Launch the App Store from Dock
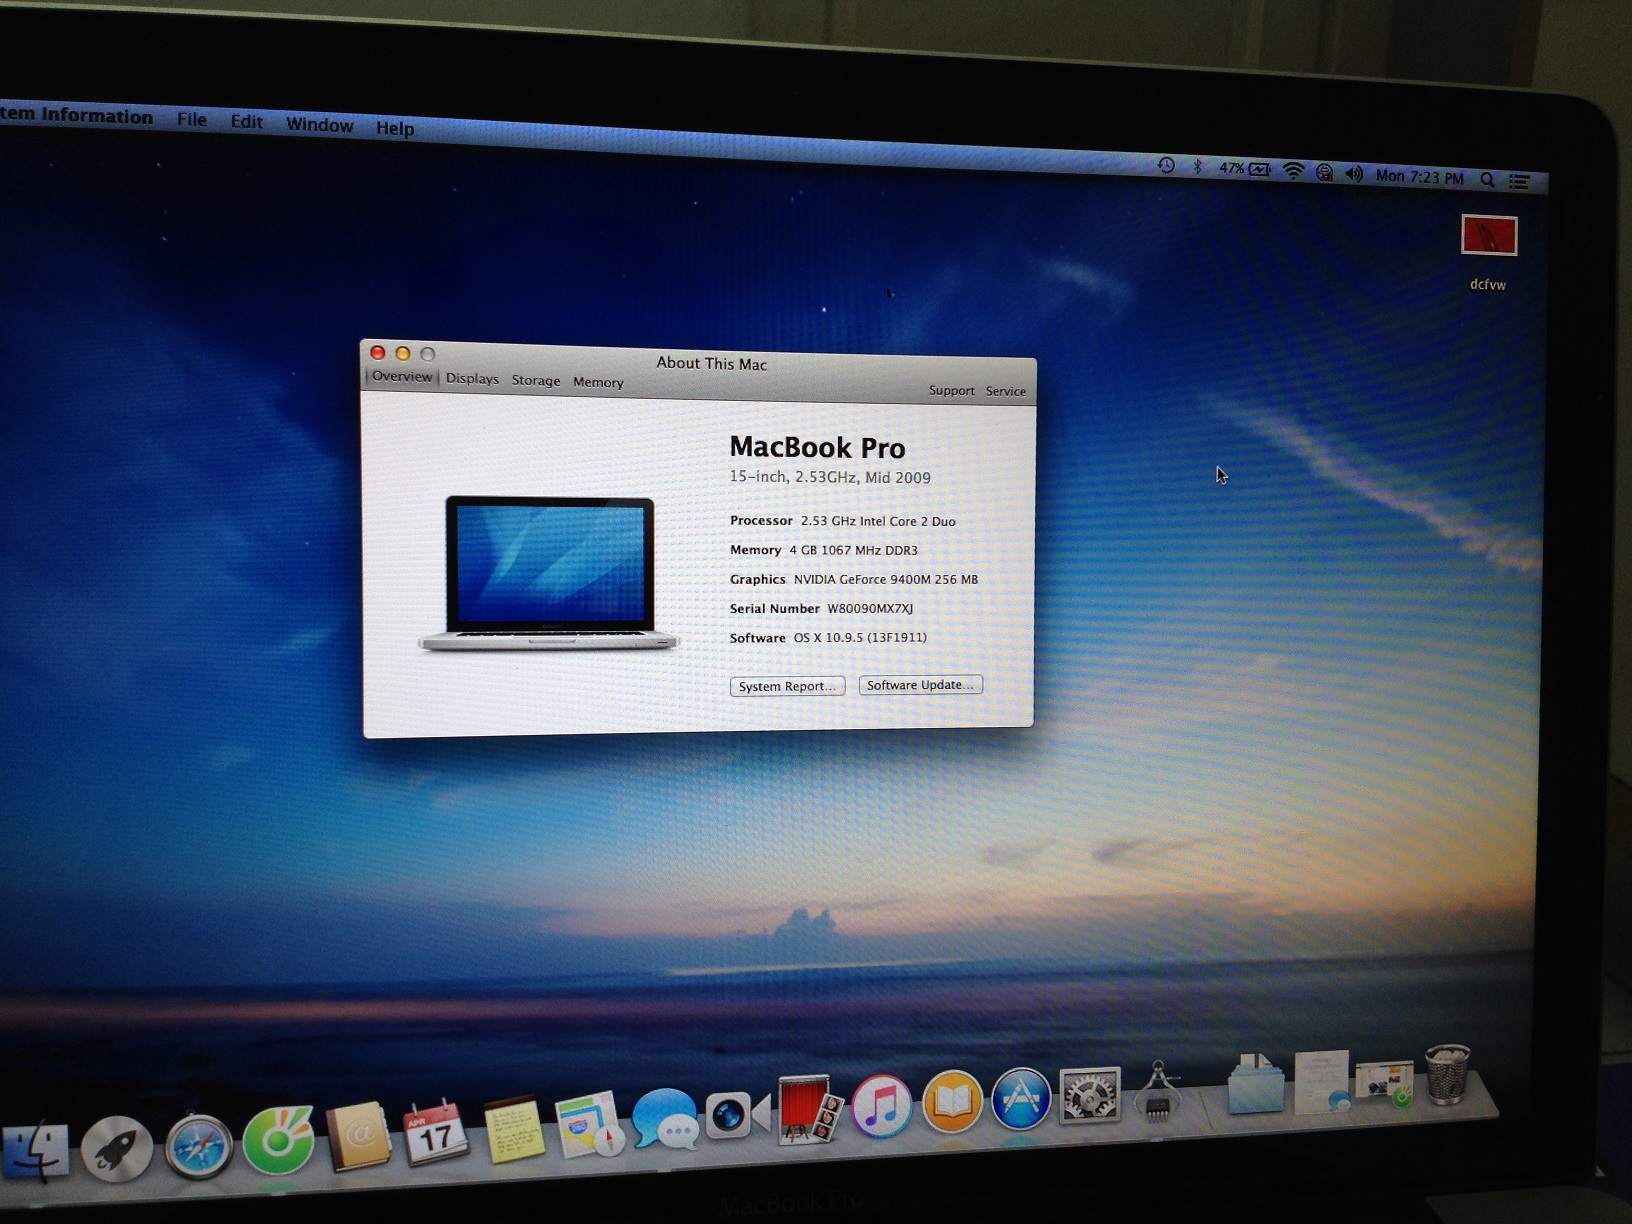The height and width of the screenshot is (1224, 1632). pos(1020,1098)
